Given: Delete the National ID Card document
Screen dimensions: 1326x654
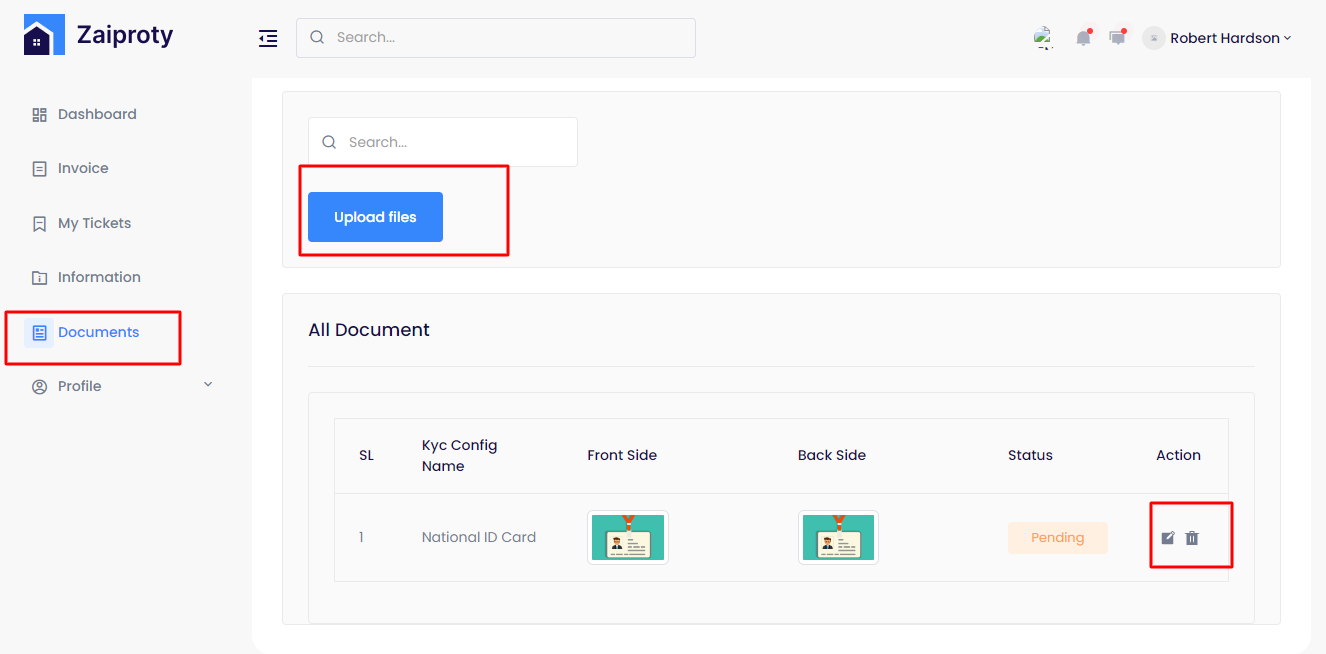Looking at the screenshot, I should [1192, 538].
